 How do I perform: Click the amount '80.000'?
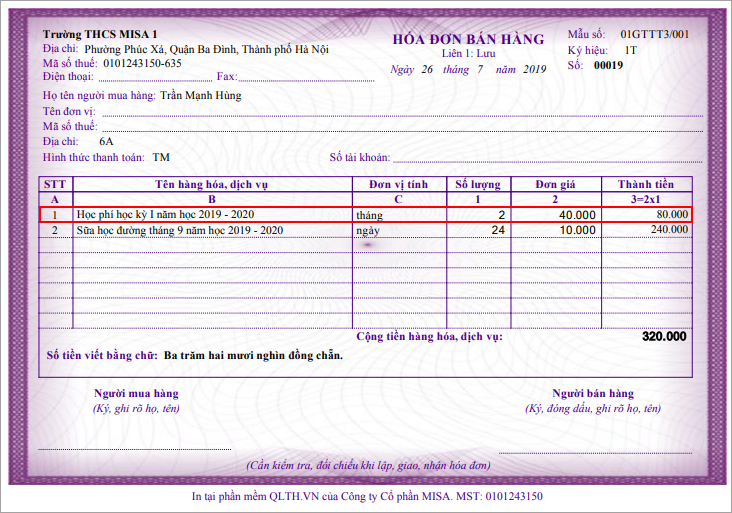tap(672, 214)
